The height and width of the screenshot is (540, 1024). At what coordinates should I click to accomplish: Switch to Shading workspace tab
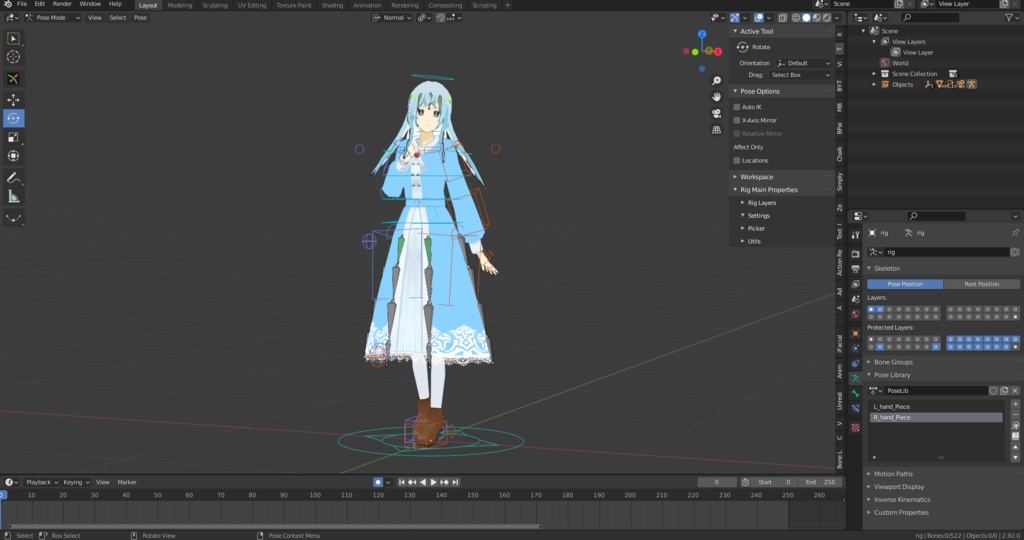[332, 5]
